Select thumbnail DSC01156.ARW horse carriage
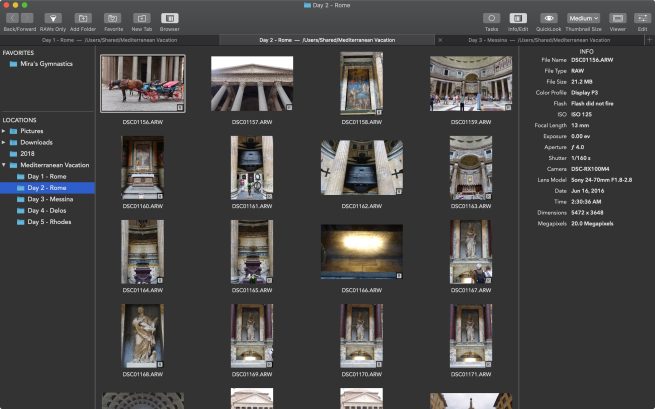Viewport: 655px width, 409px height. tap(143, 84)
